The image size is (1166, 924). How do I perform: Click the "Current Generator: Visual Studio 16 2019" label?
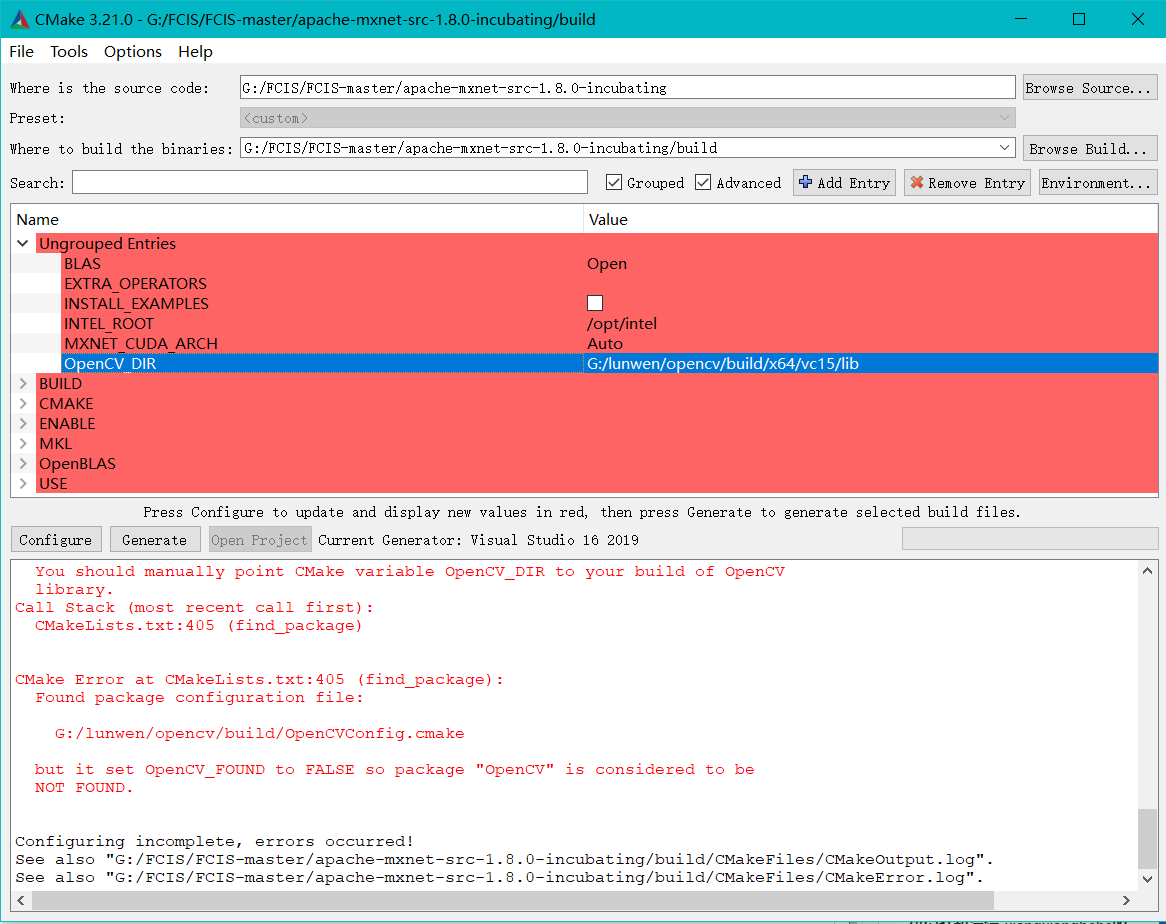pyautogui.click(x=478, y=540)
